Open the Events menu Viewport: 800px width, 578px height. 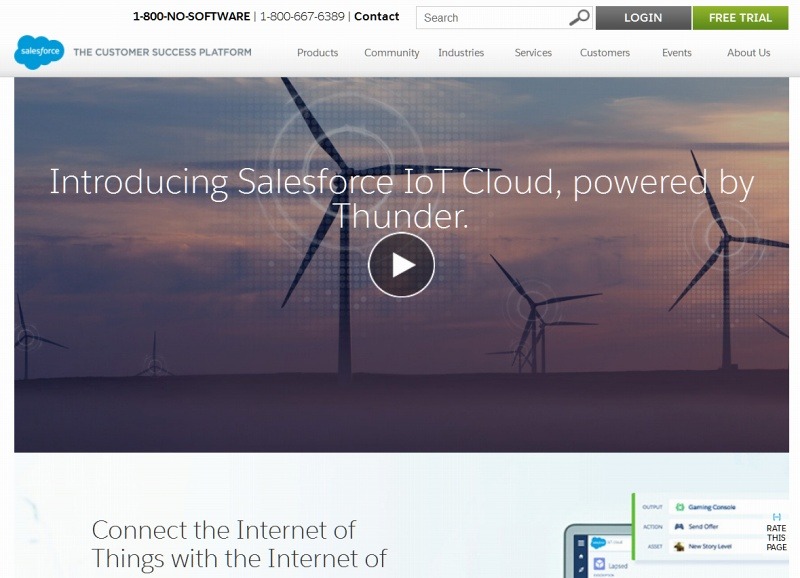677,53
